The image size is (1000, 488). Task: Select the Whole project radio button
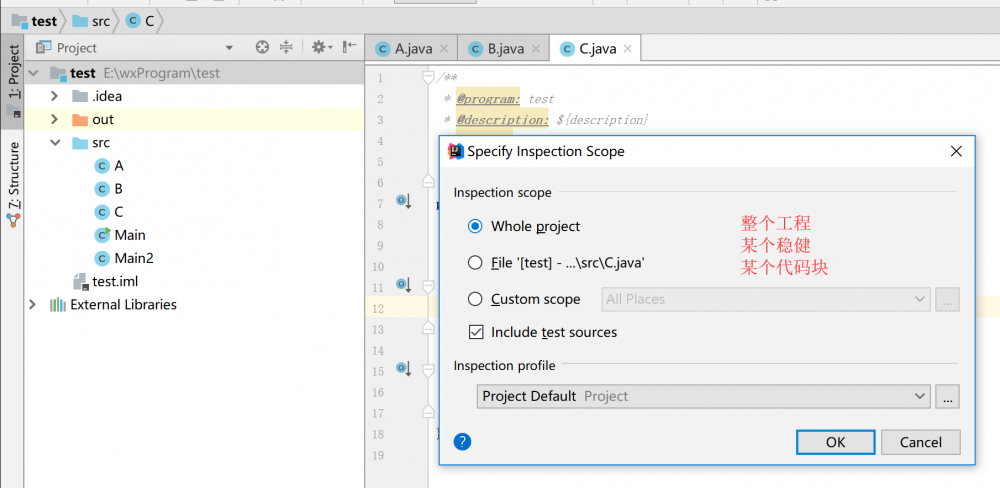coord(475,227)
